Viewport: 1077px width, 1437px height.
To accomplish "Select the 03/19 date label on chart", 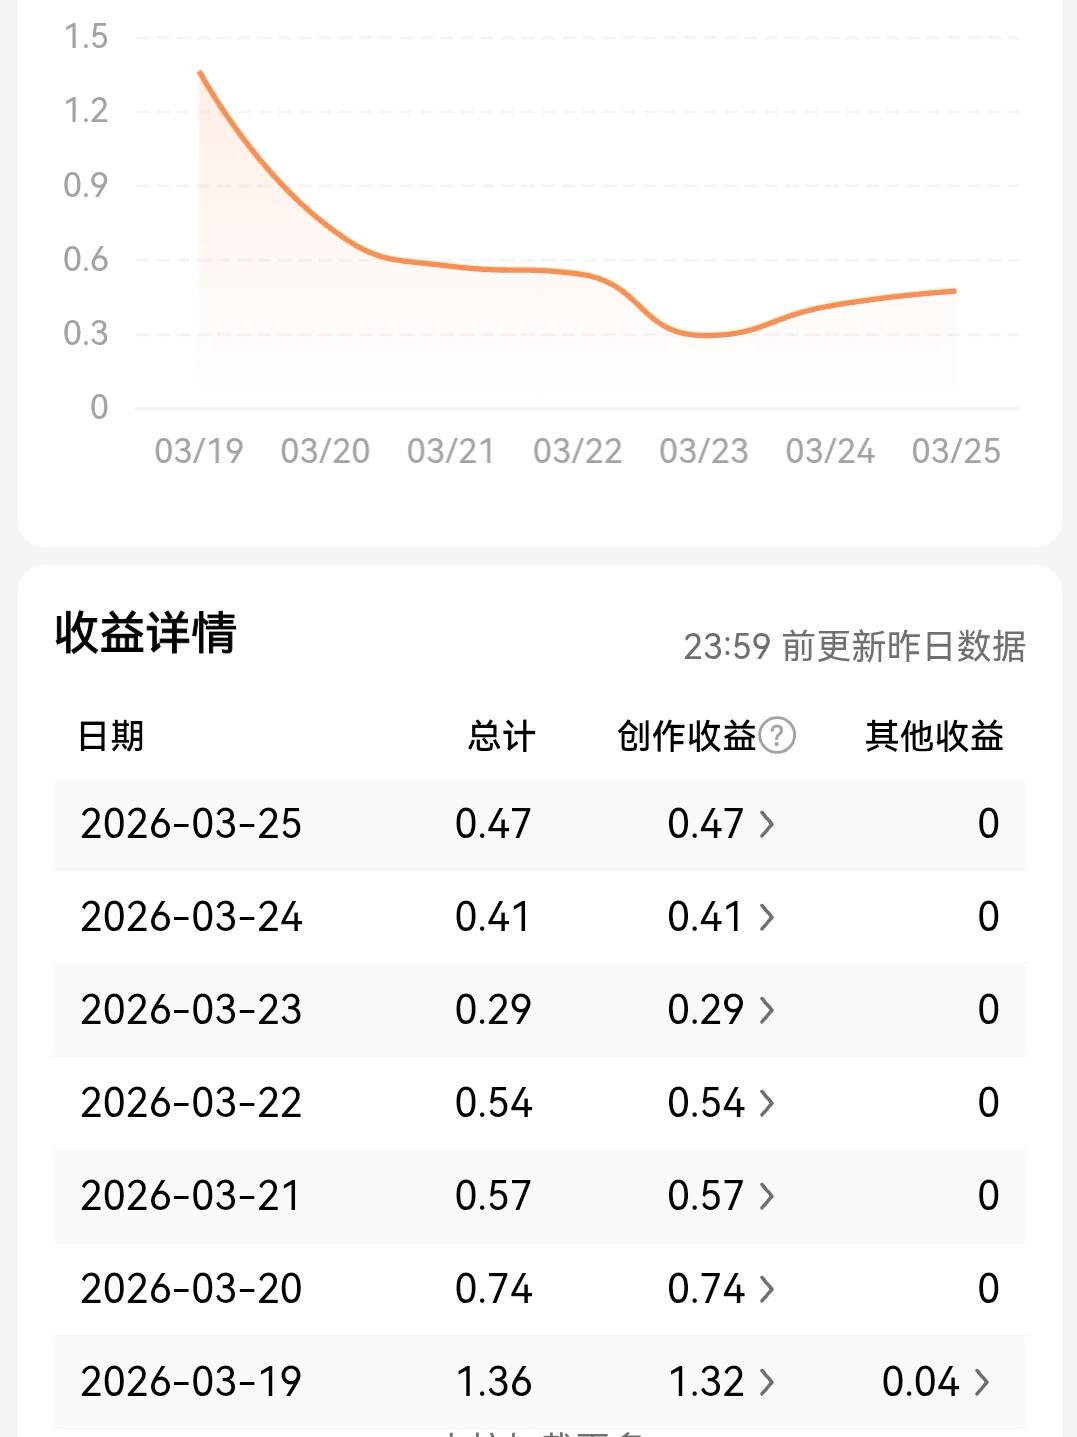I will [x=196, y=451].
